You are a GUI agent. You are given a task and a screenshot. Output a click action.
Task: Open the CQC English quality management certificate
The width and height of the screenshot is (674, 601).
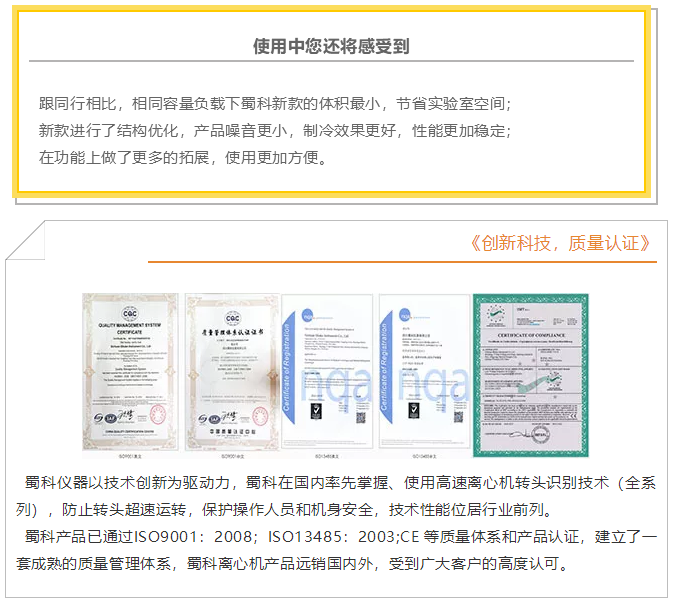pyautogui.click(x=130, y=372)
